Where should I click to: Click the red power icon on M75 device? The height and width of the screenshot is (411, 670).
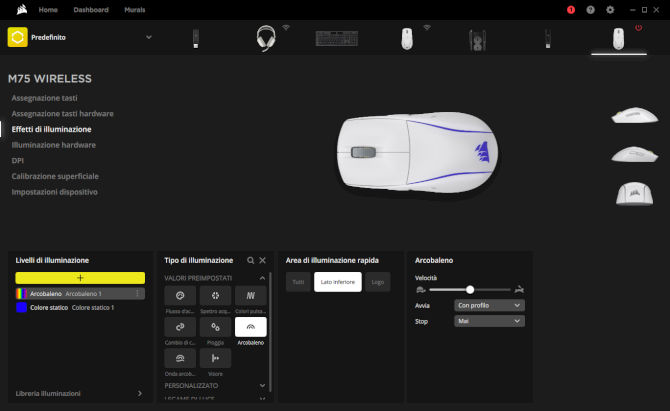638,28
